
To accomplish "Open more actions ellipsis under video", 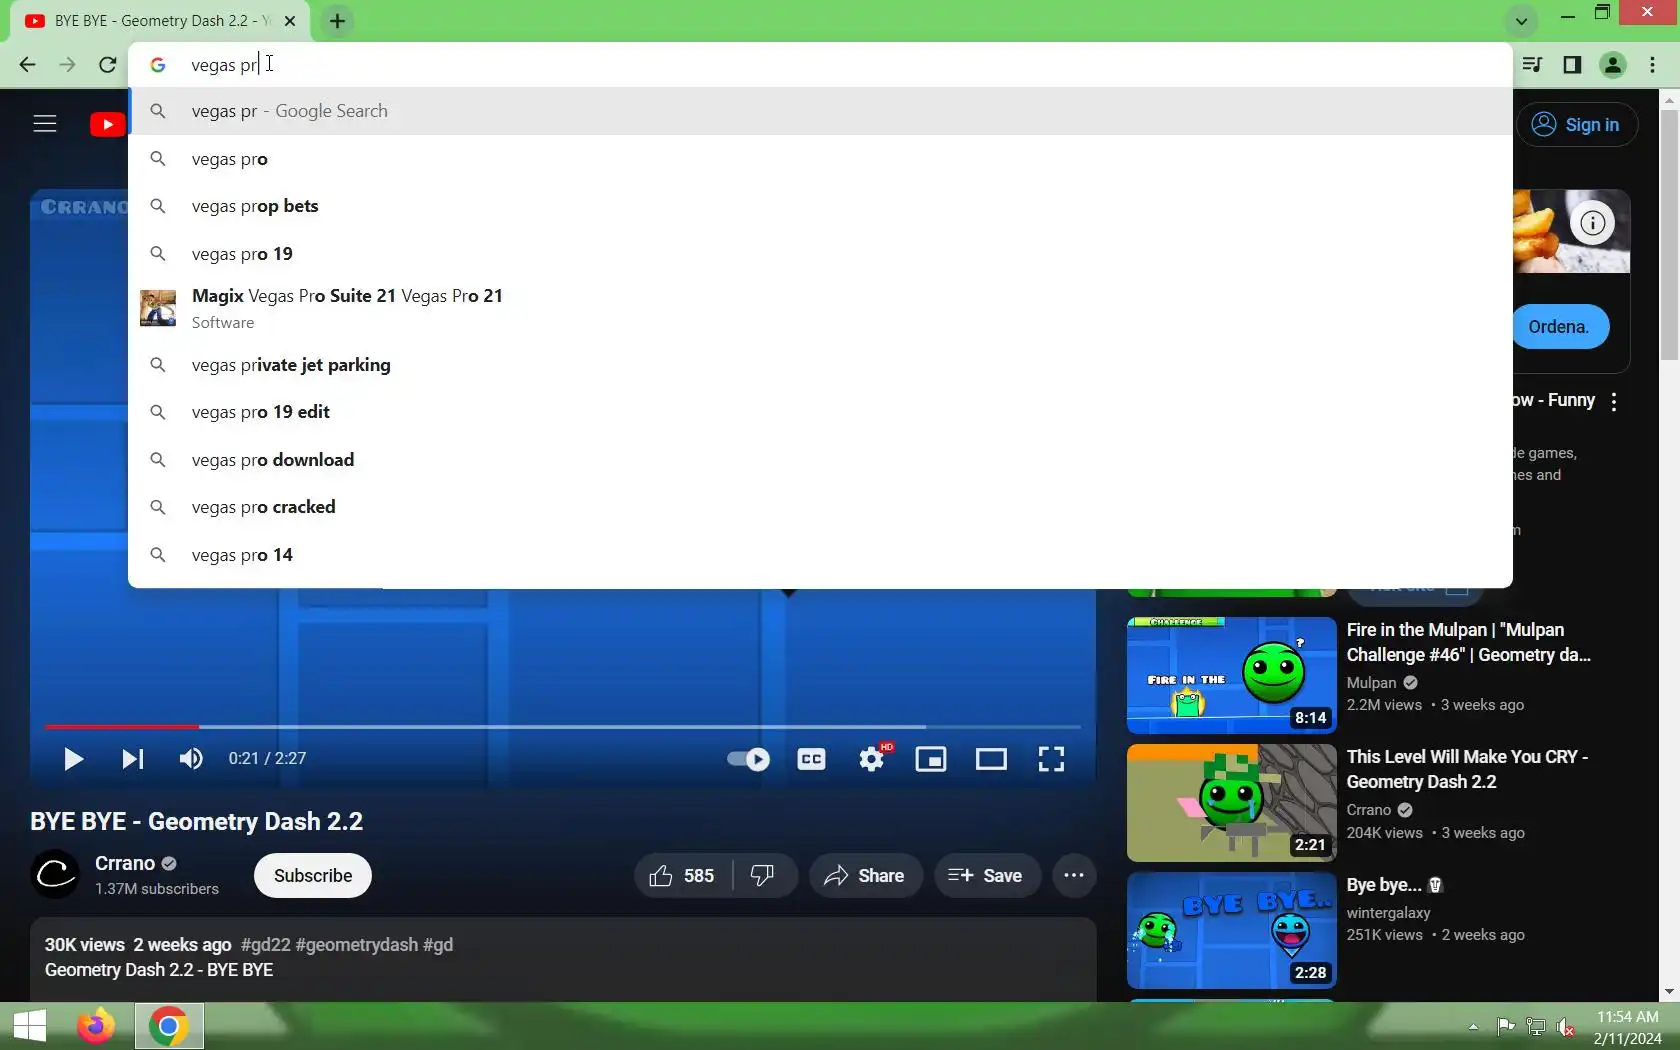I will [x=1074, y=876].
